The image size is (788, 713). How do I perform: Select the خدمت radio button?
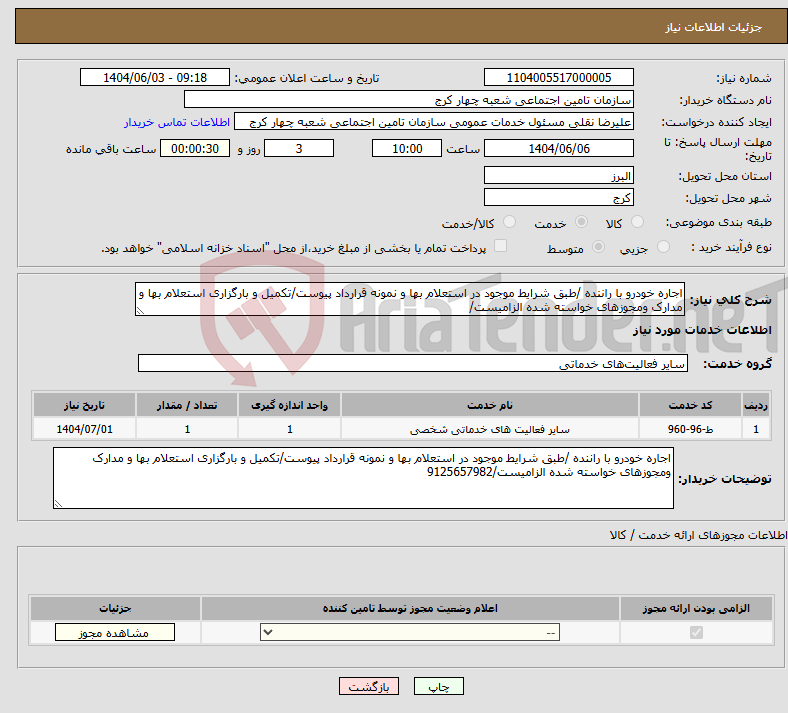point(581,222)
